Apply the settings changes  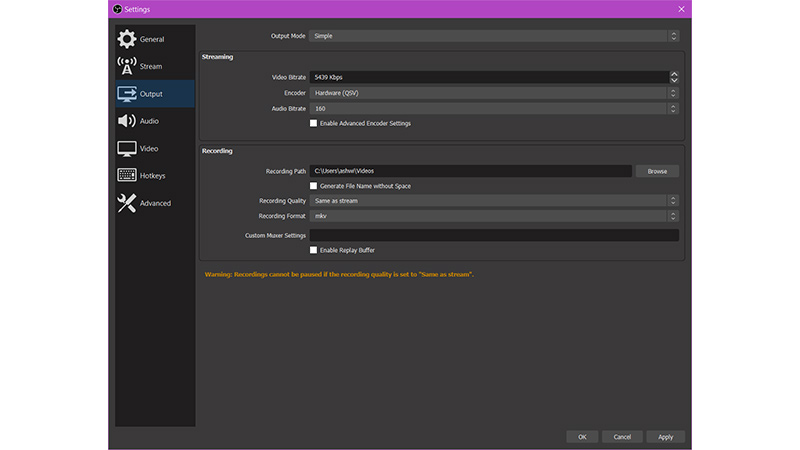[x=665, y=437]
